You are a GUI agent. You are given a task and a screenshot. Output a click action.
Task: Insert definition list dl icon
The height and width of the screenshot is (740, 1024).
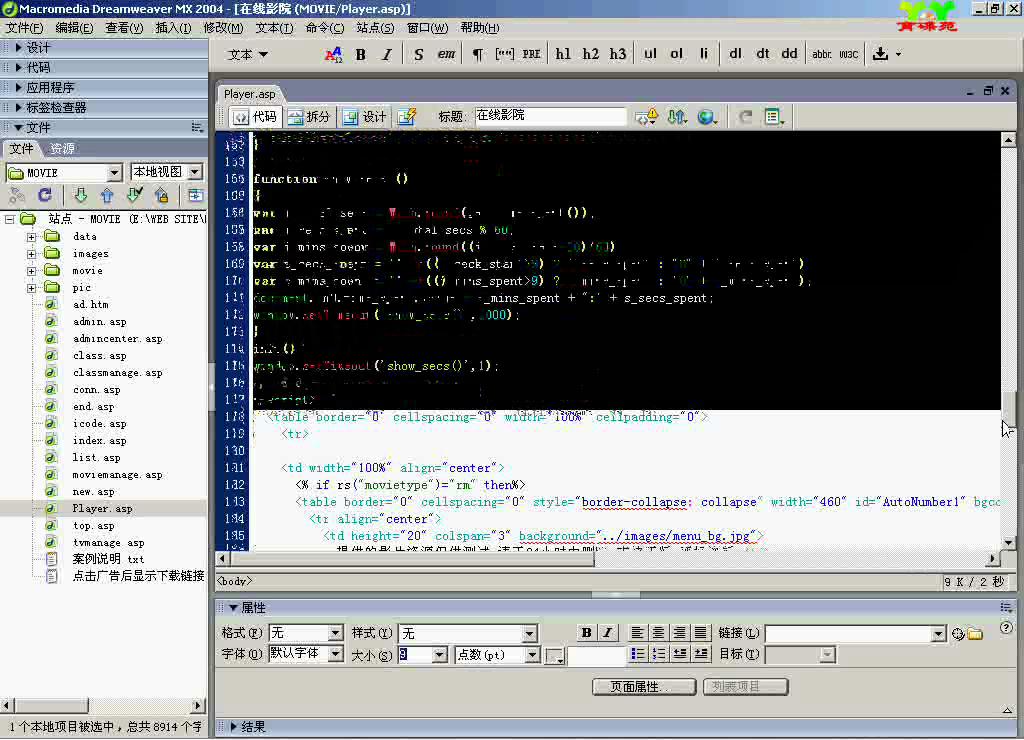point(735,54)
